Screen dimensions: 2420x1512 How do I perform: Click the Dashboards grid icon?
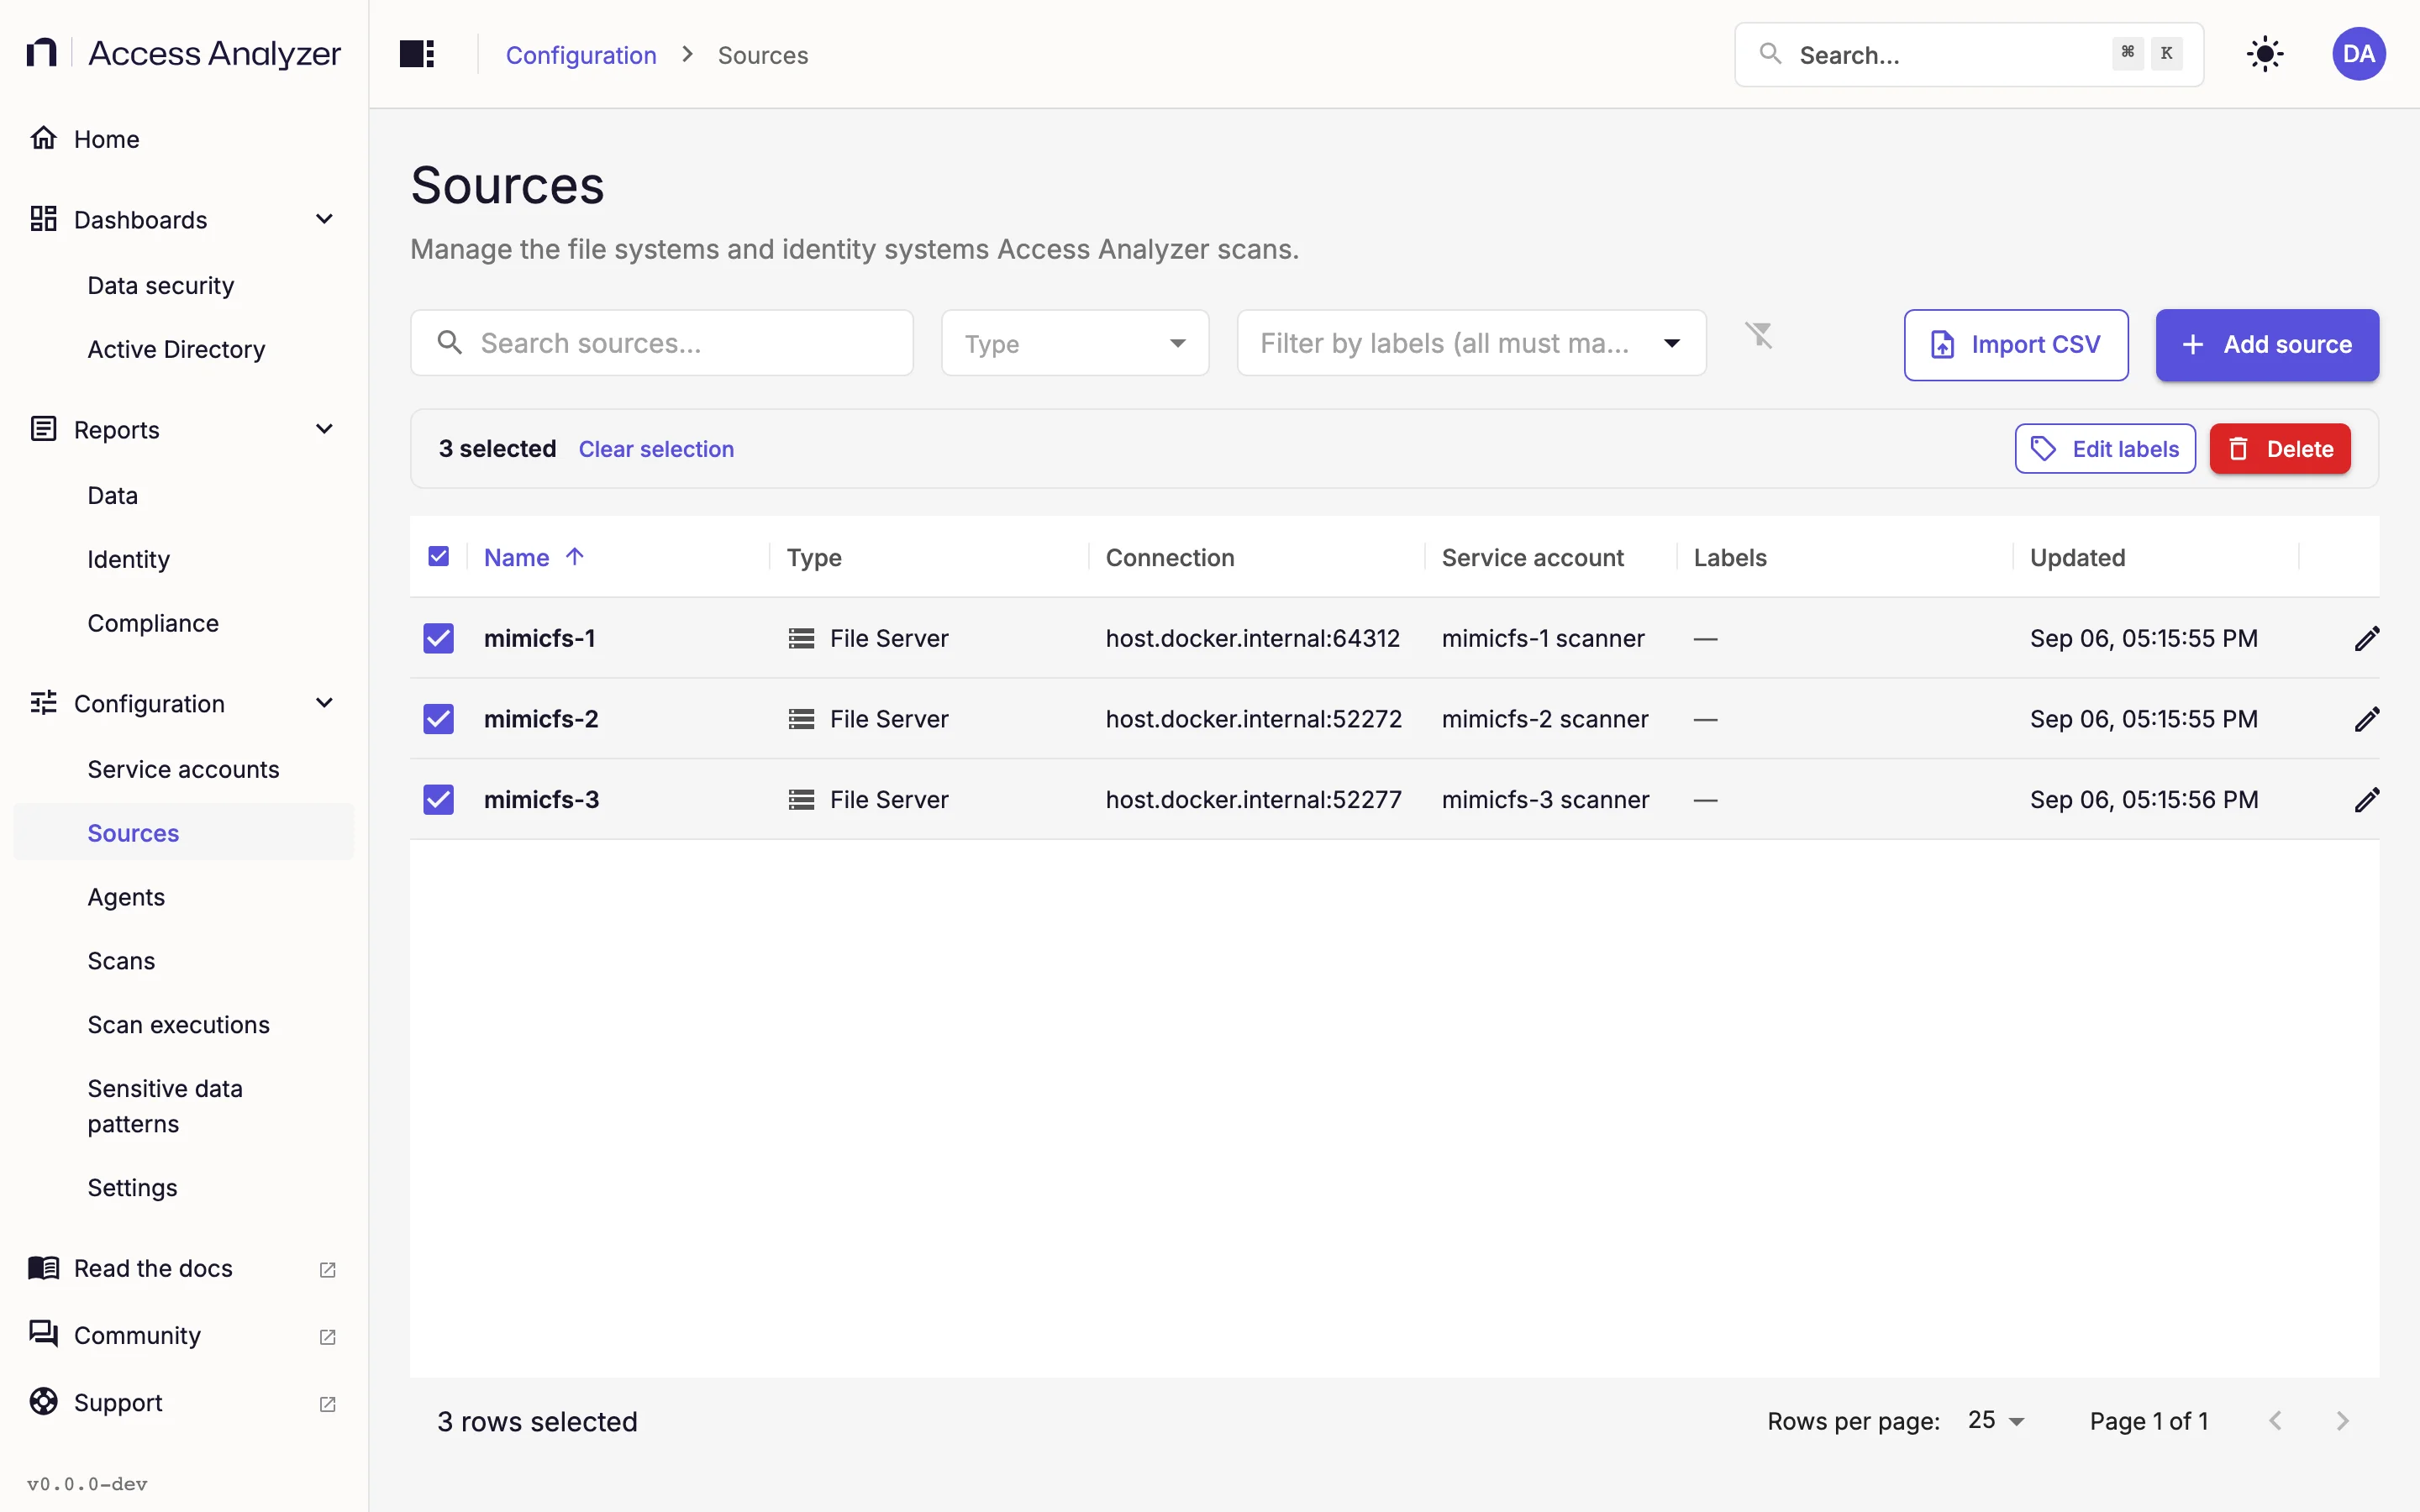43,219
